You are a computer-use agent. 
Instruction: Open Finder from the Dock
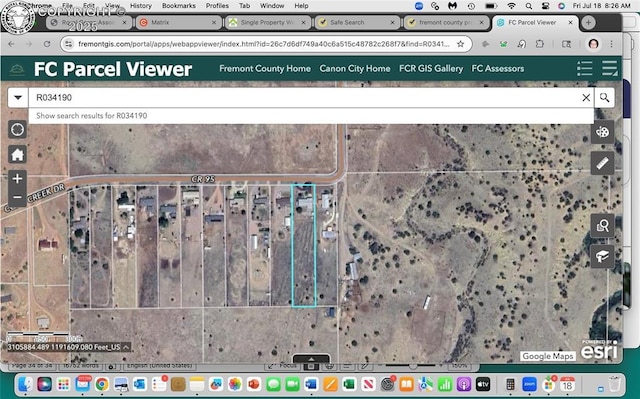click(25, 384)
